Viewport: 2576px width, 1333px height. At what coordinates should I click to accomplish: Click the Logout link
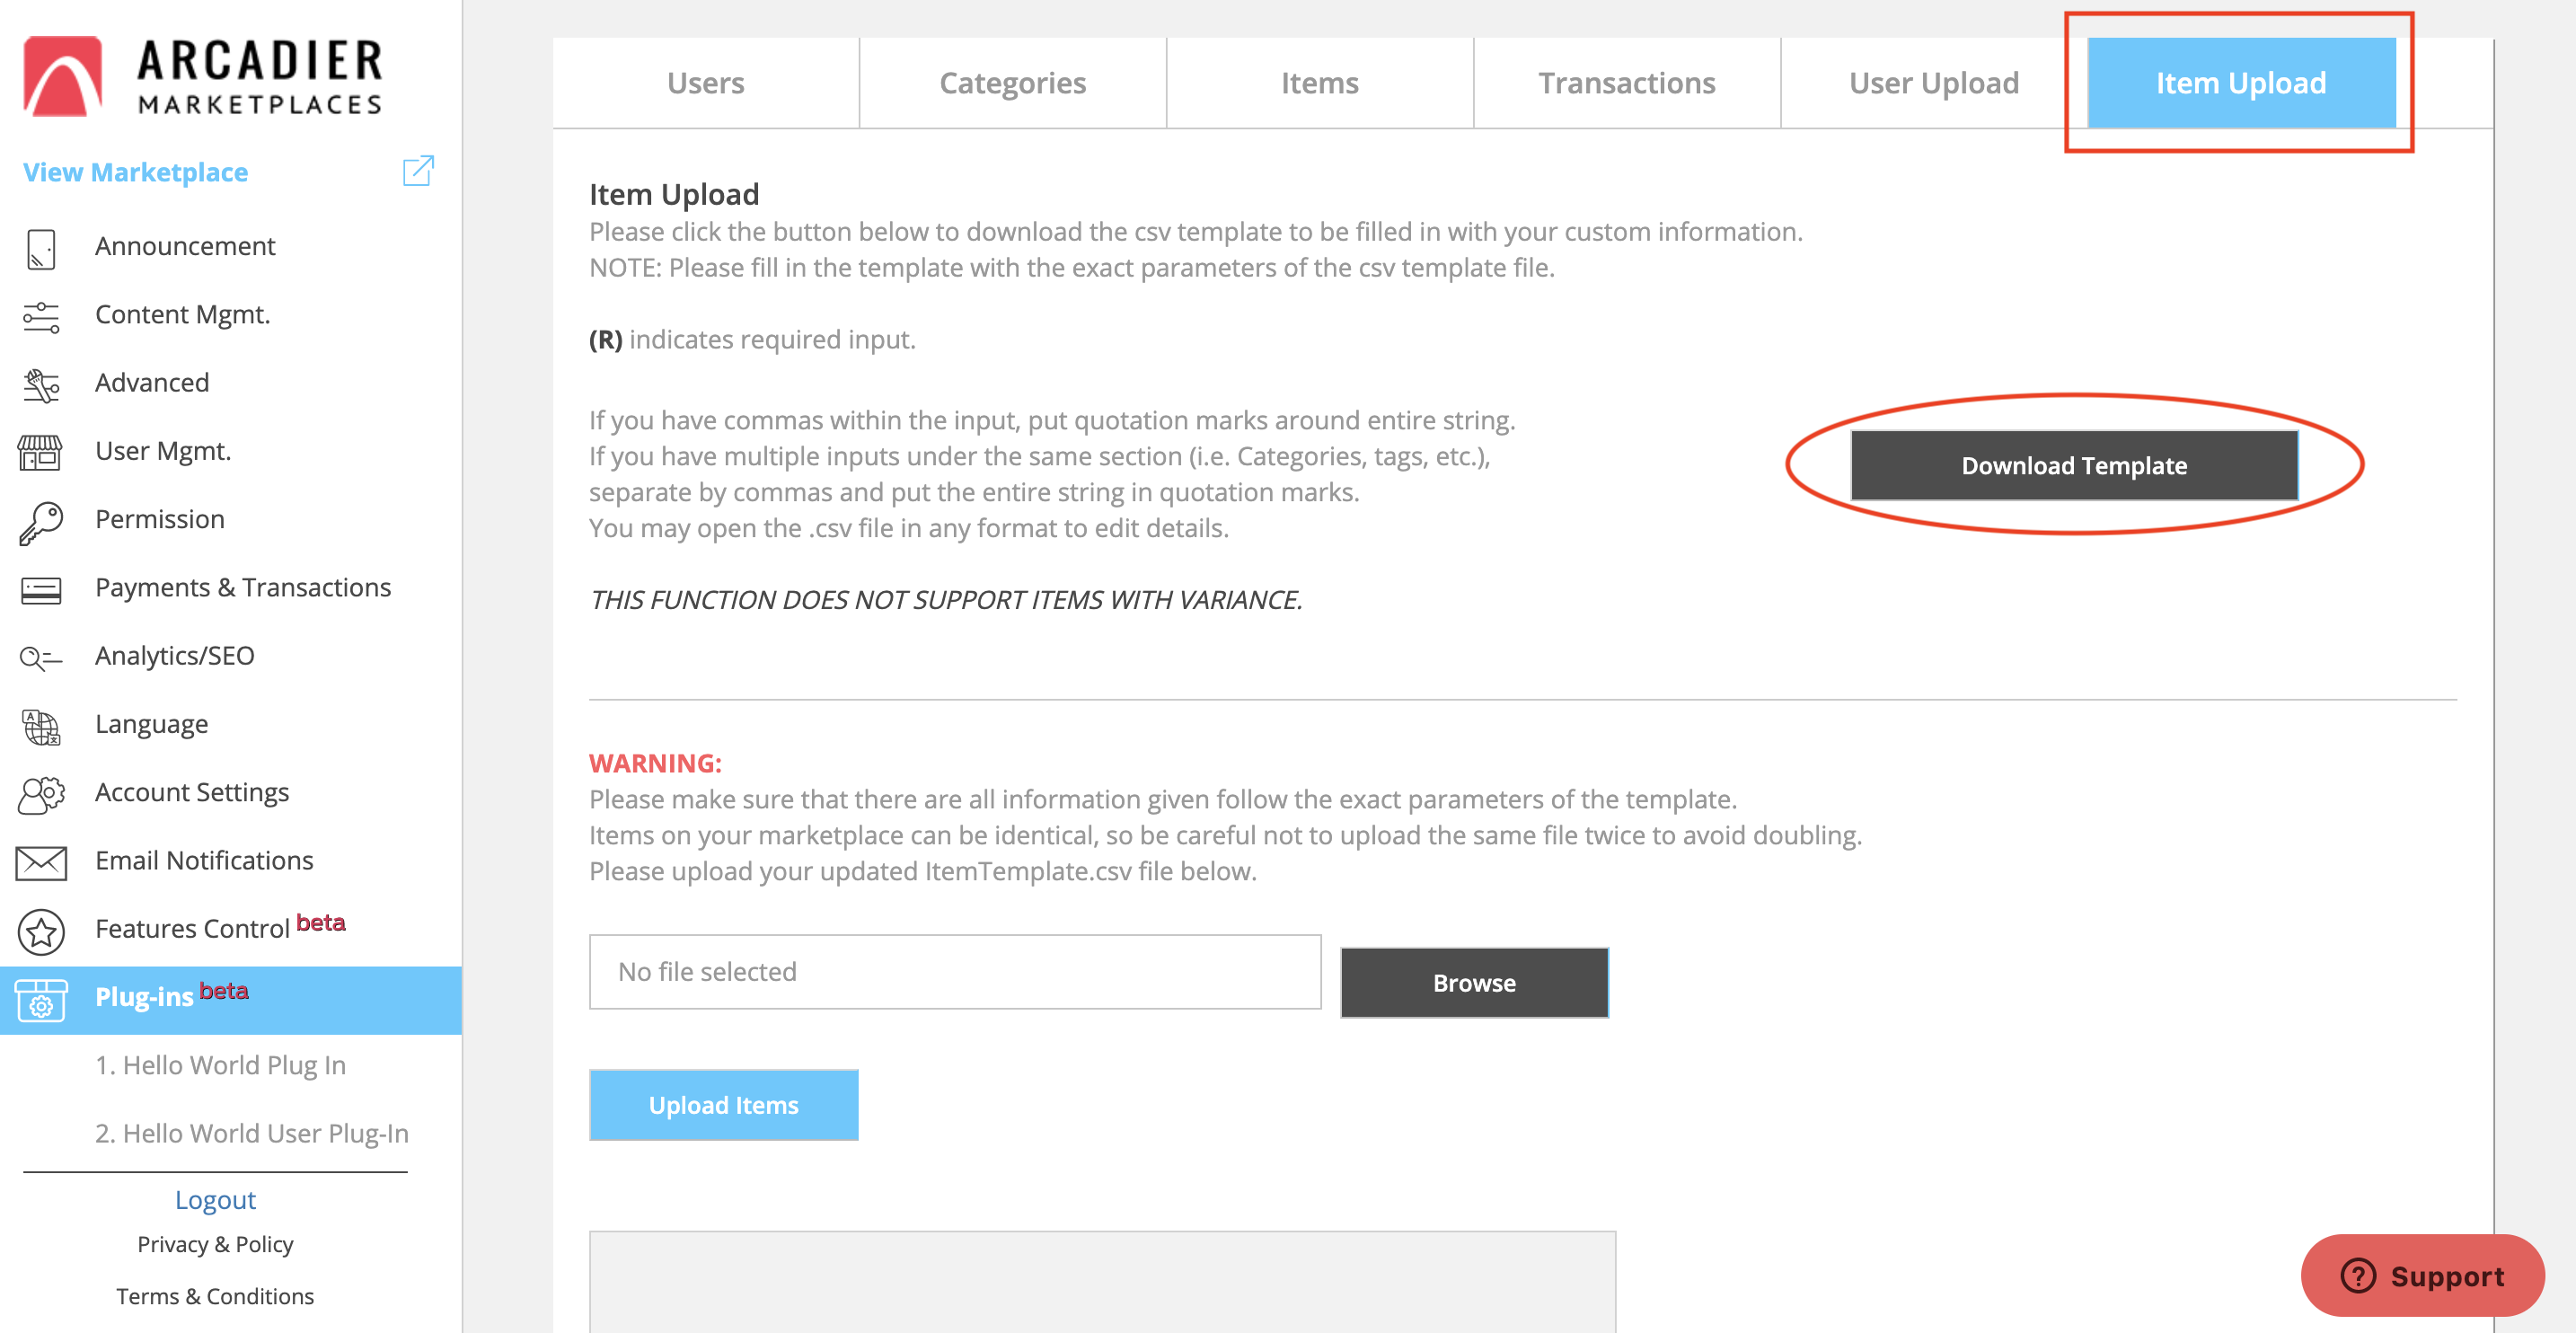click(x=215, y=1199)
